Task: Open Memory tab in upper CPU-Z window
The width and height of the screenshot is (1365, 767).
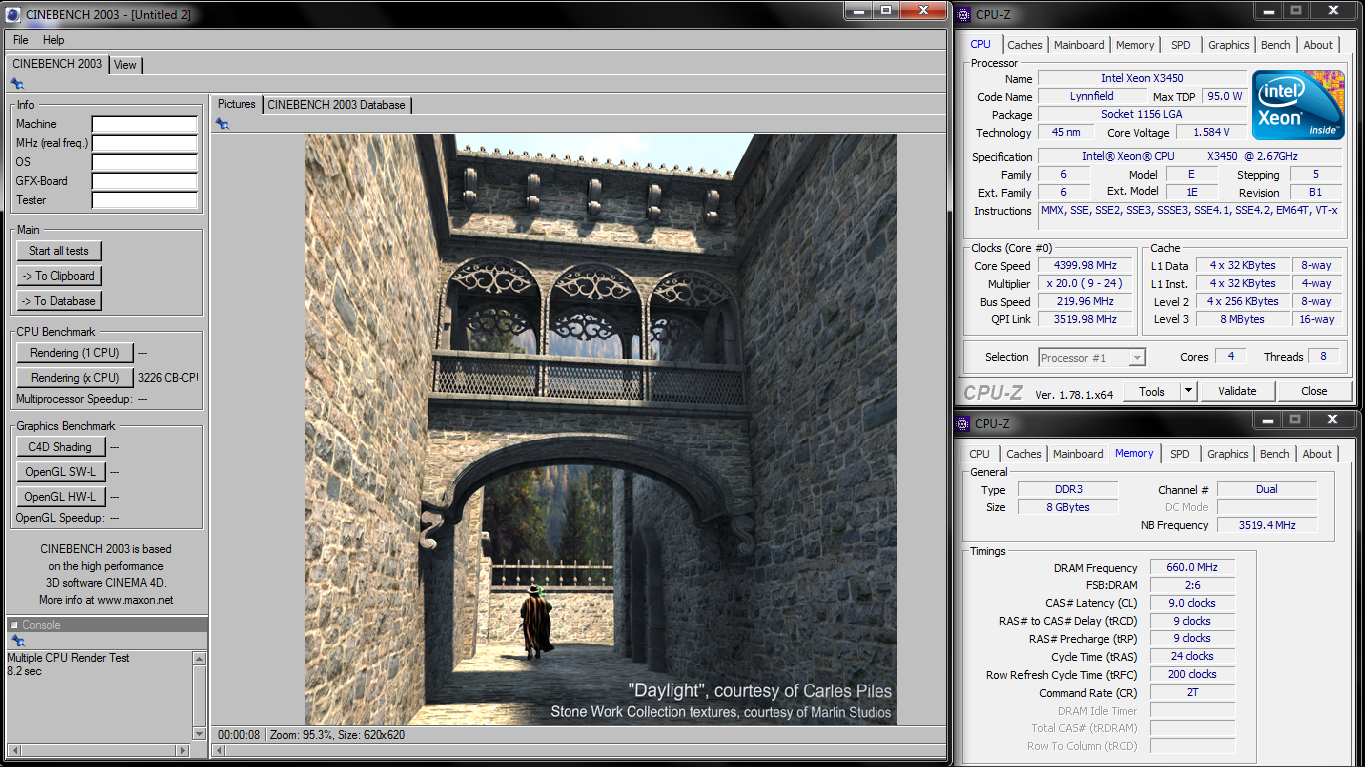Action: (1135, 45)
